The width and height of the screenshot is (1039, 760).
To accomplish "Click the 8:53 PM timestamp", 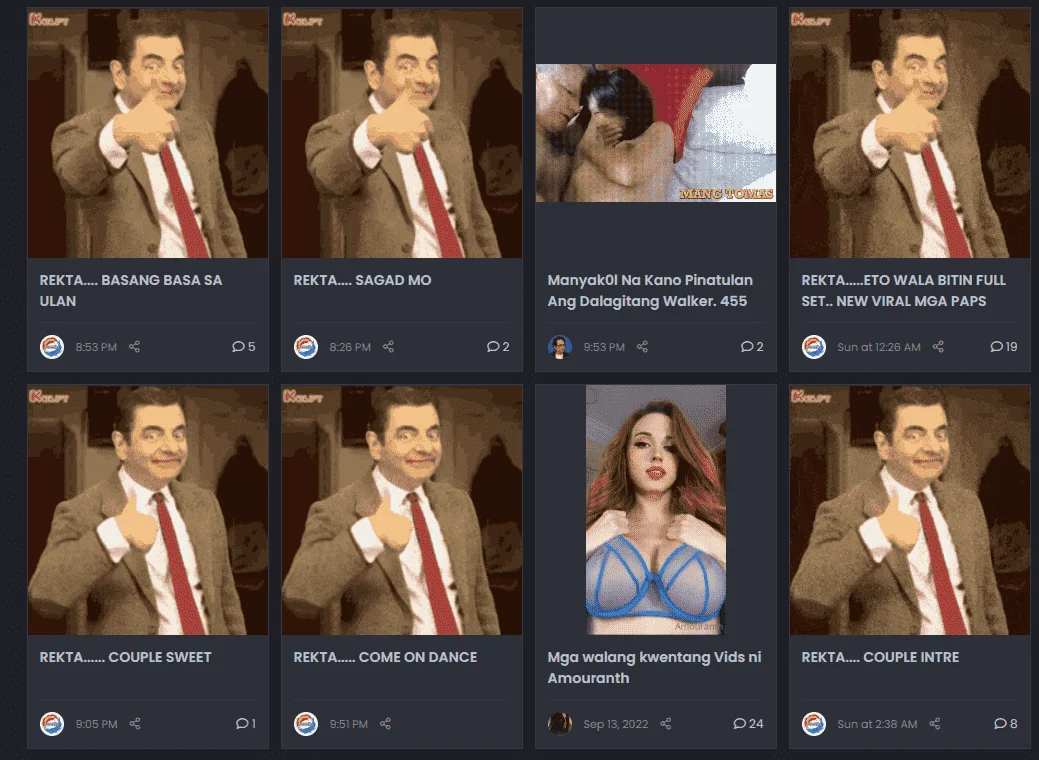I will click(x=96, y=347).
